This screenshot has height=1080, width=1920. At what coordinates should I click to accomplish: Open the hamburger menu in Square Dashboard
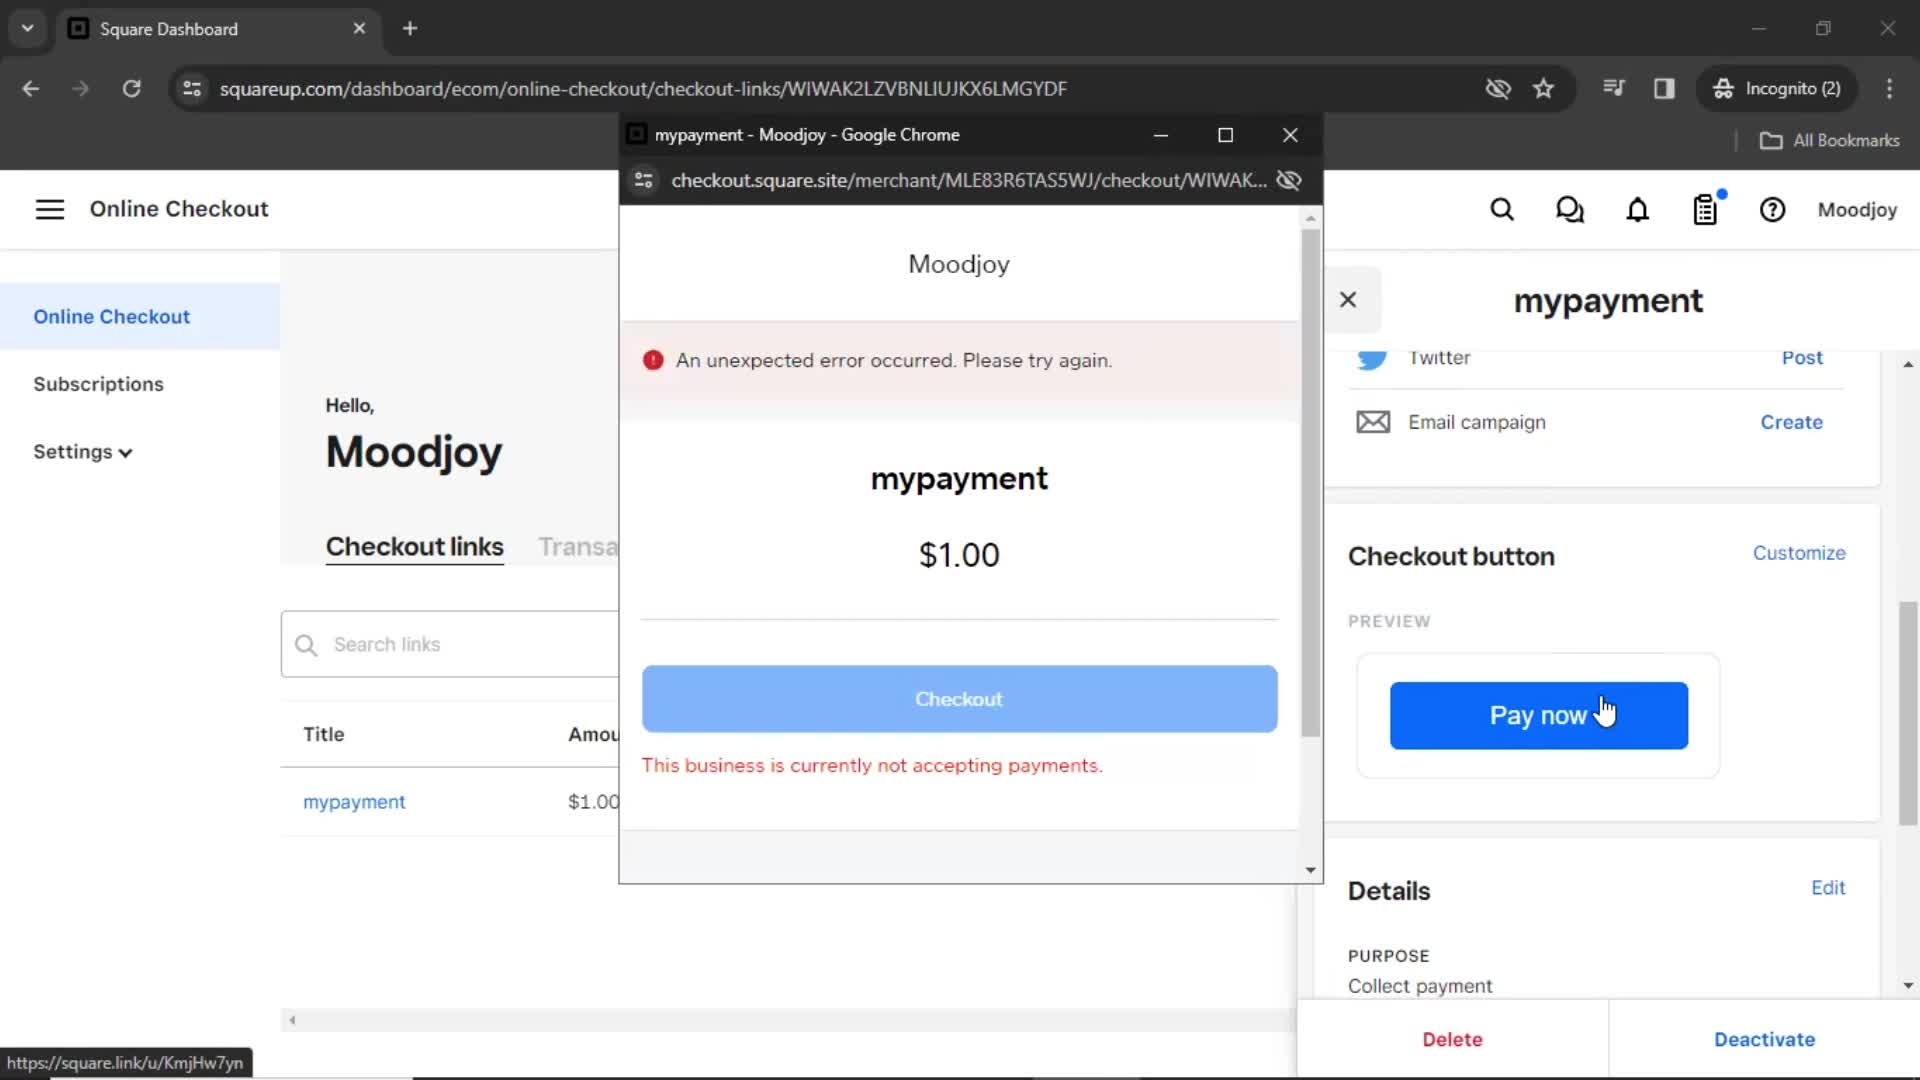tap(50, 209)
